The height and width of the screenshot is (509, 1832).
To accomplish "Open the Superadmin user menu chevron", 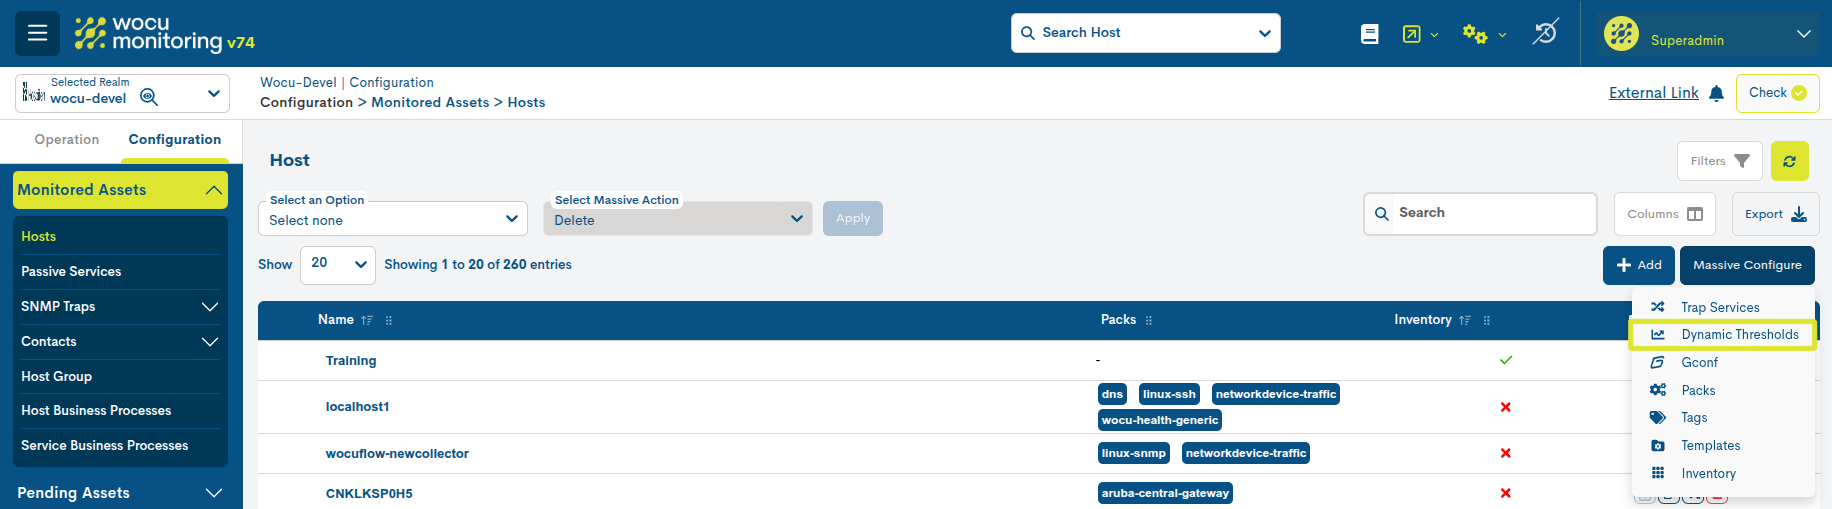I will click(x=1804, y=33).
